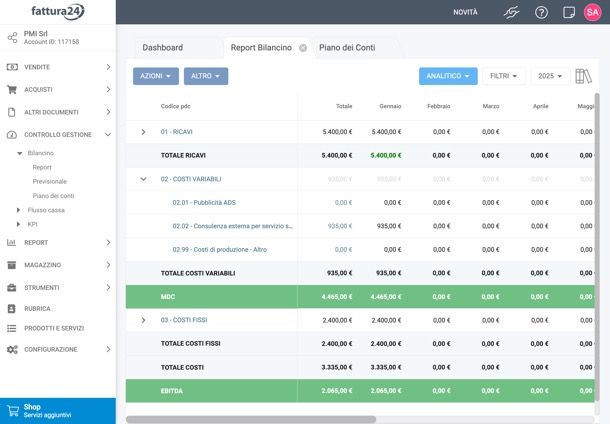Viewport: 610px width, 424px height.
Task: Open the ANALITICO view dropdown
Action: click(x=448, y=76)
